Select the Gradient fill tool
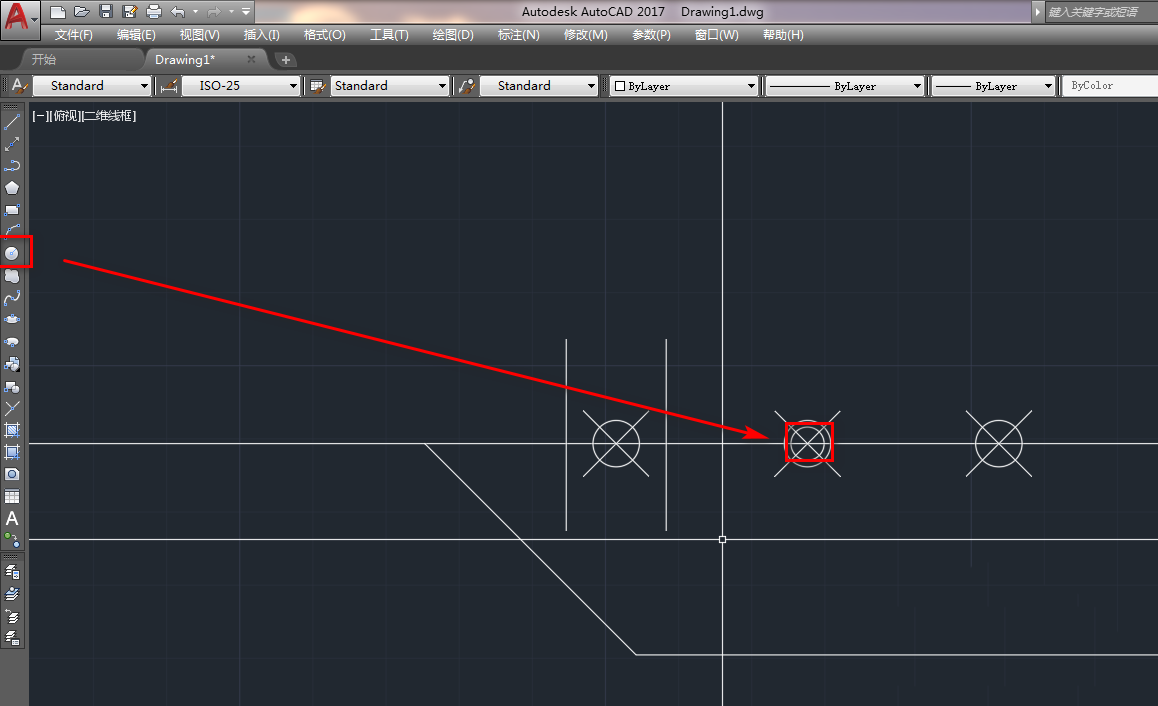Screen dimensions: 1158x706 click(x=12, y=452)
